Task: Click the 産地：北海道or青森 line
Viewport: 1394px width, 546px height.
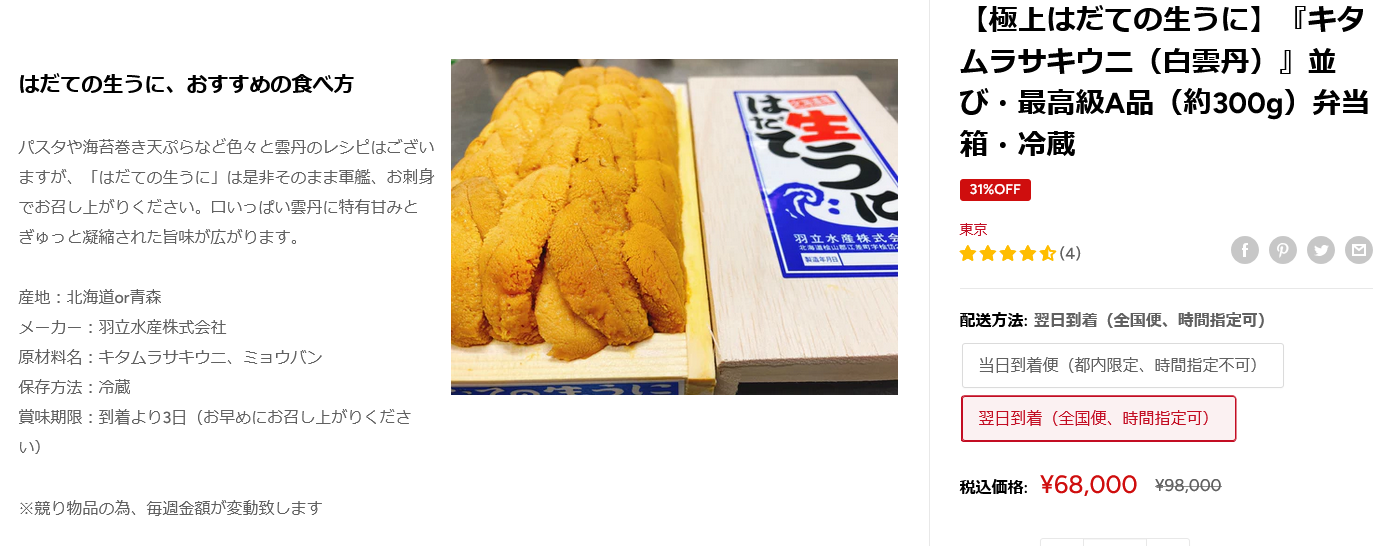Action: (x=90, y=297)
